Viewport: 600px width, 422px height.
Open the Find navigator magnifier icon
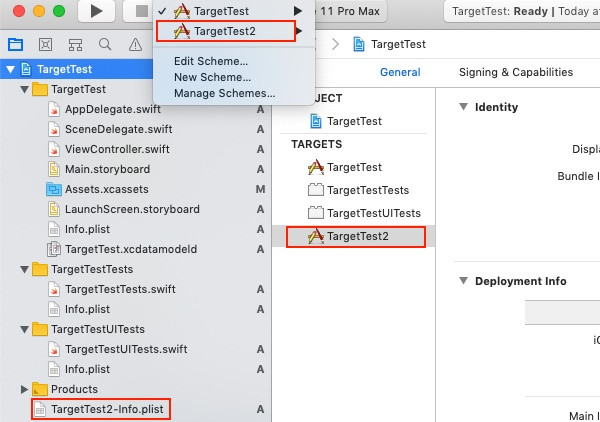click(x=105, y=44)
